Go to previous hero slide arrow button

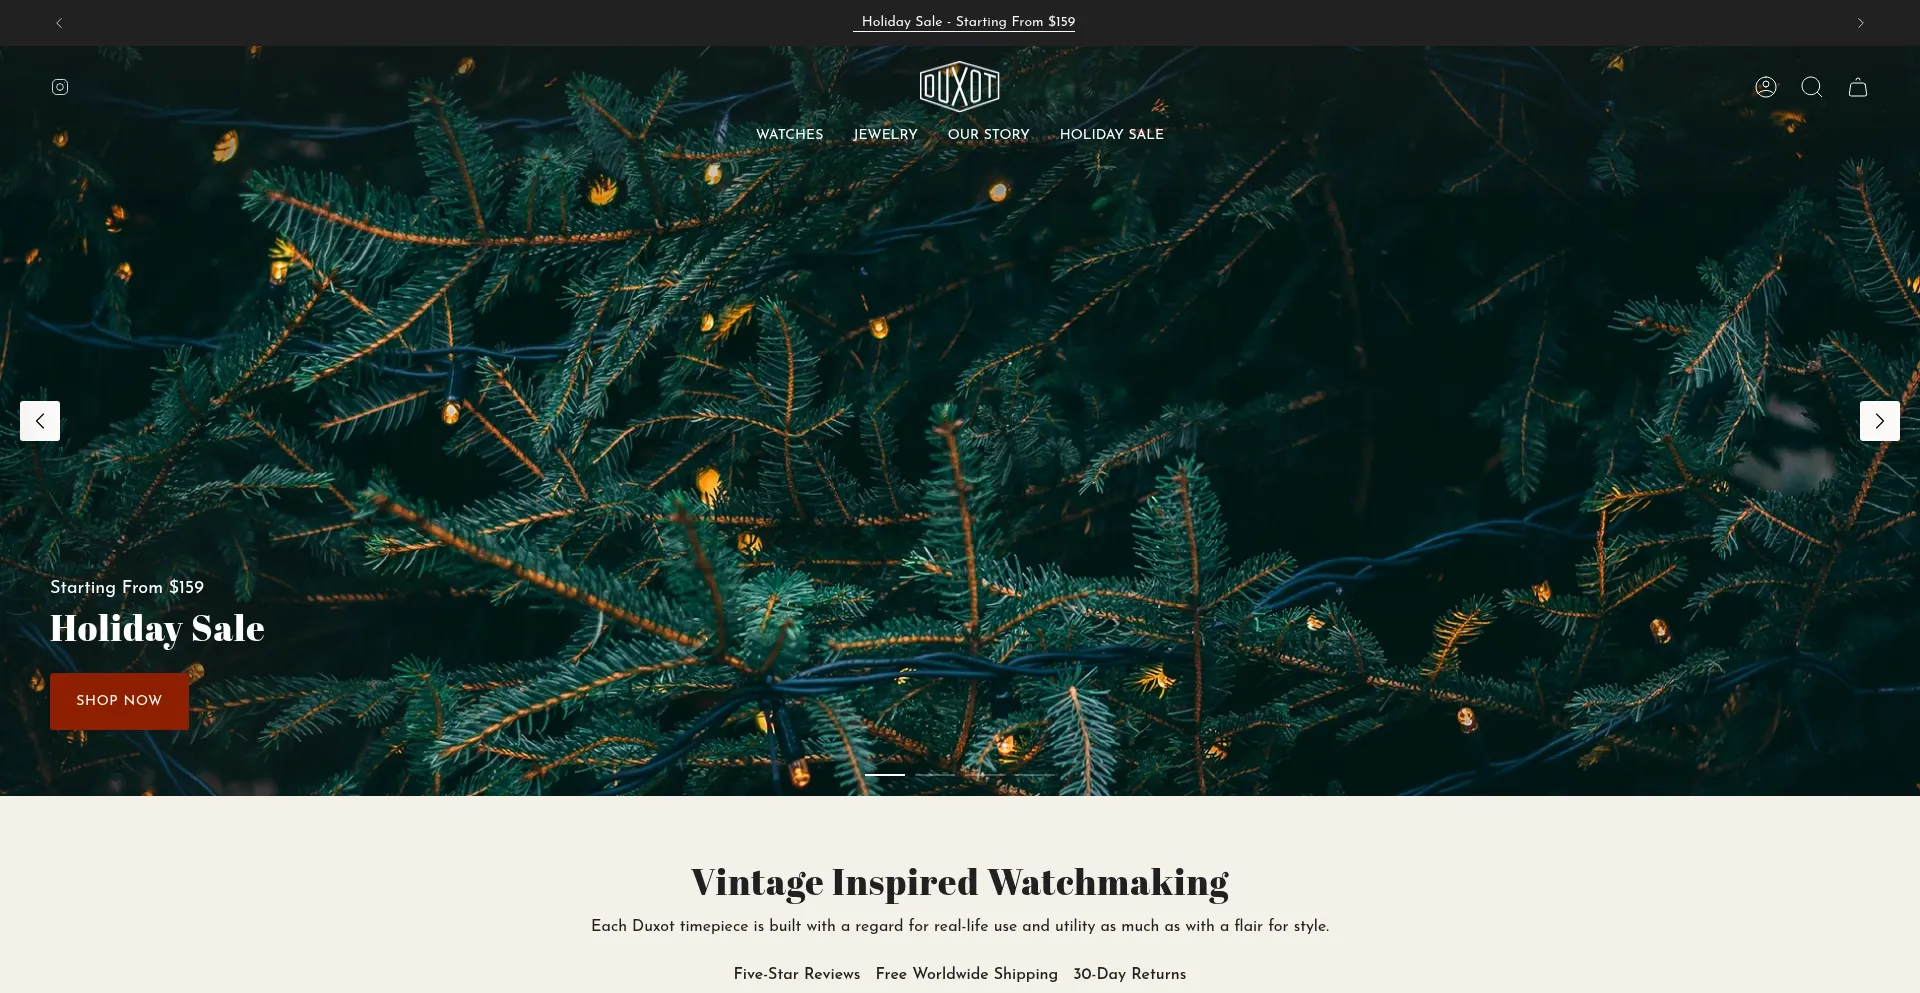pos(40,421)
